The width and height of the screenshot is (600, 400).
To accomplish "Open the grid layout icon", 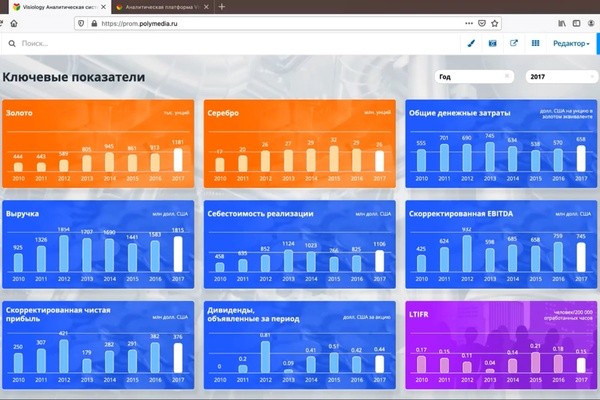I will pyautogui.click(x=536, y=44).
